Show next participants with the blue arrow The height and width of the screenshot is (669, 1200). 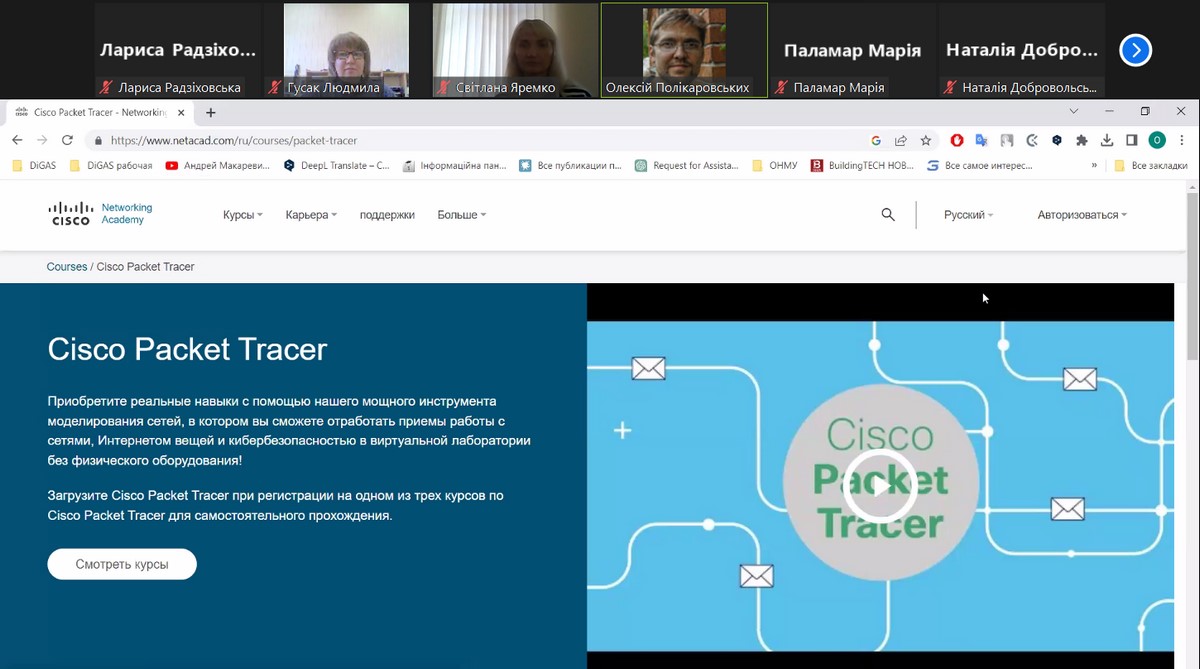click(1135, 50)
